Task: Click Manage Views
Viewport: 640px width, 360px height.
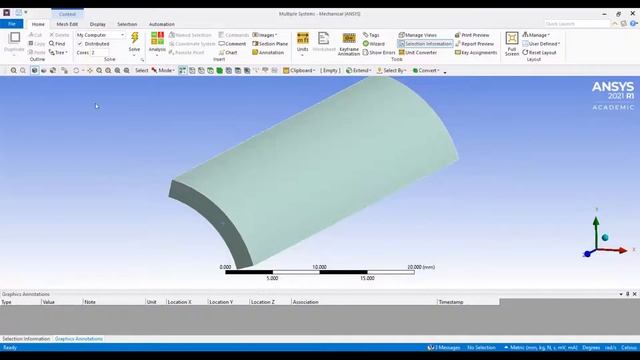Action: pyautogui.click(x=418, y=35)
